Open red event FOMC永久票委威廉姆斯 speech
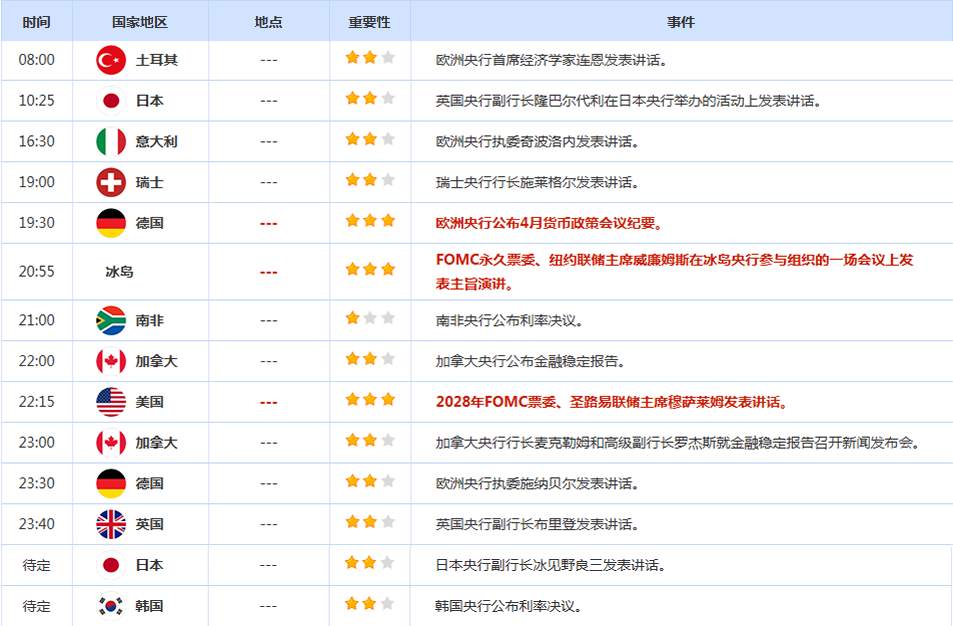 pyautogui.click(x=675, y=272)
